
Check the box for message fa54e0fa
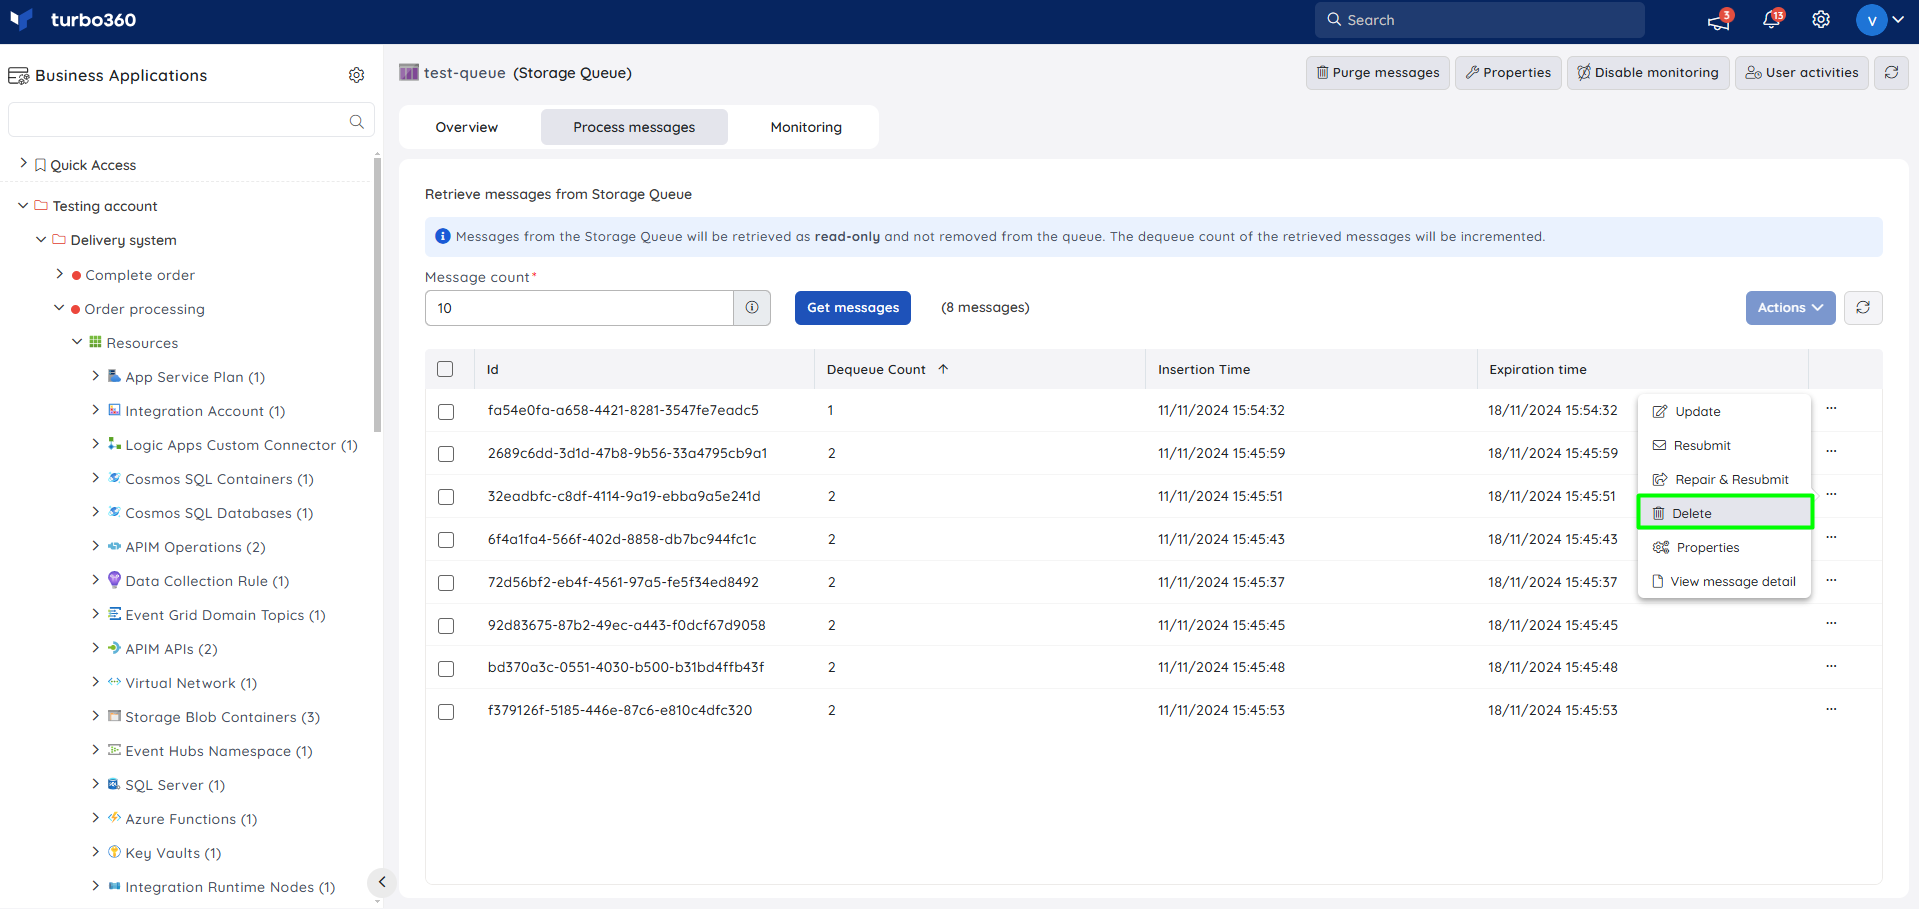pyautogui.click(x=446, y=412)
